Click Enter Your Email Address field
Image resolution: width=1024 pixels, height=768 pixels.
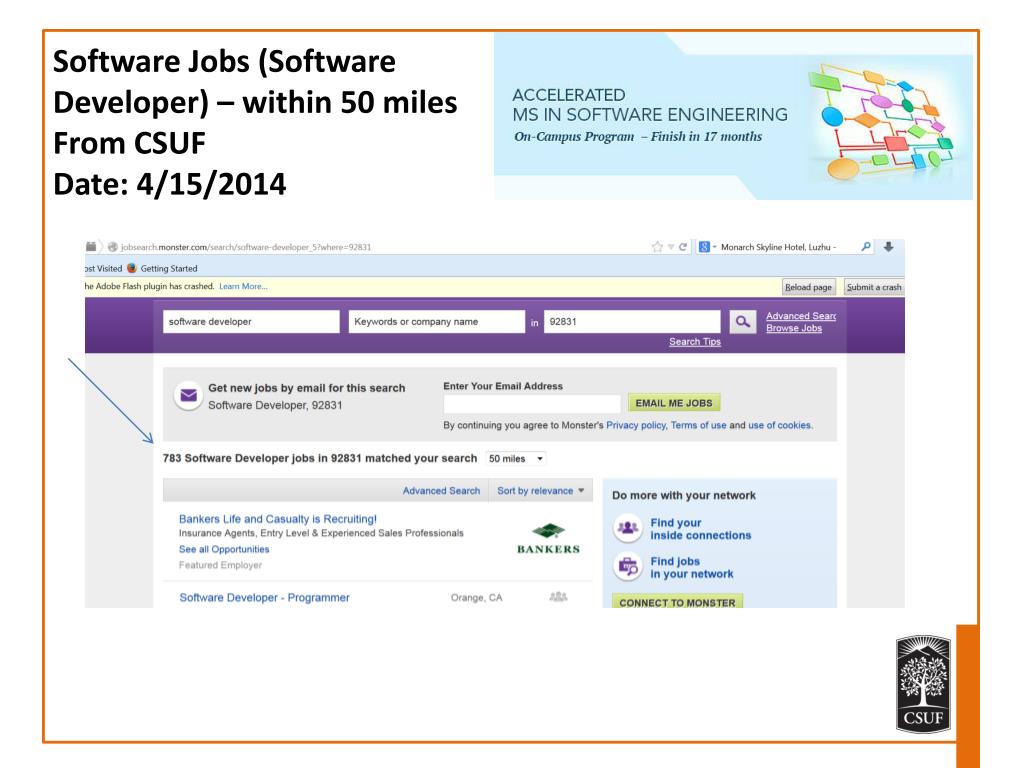pos(532,404)
